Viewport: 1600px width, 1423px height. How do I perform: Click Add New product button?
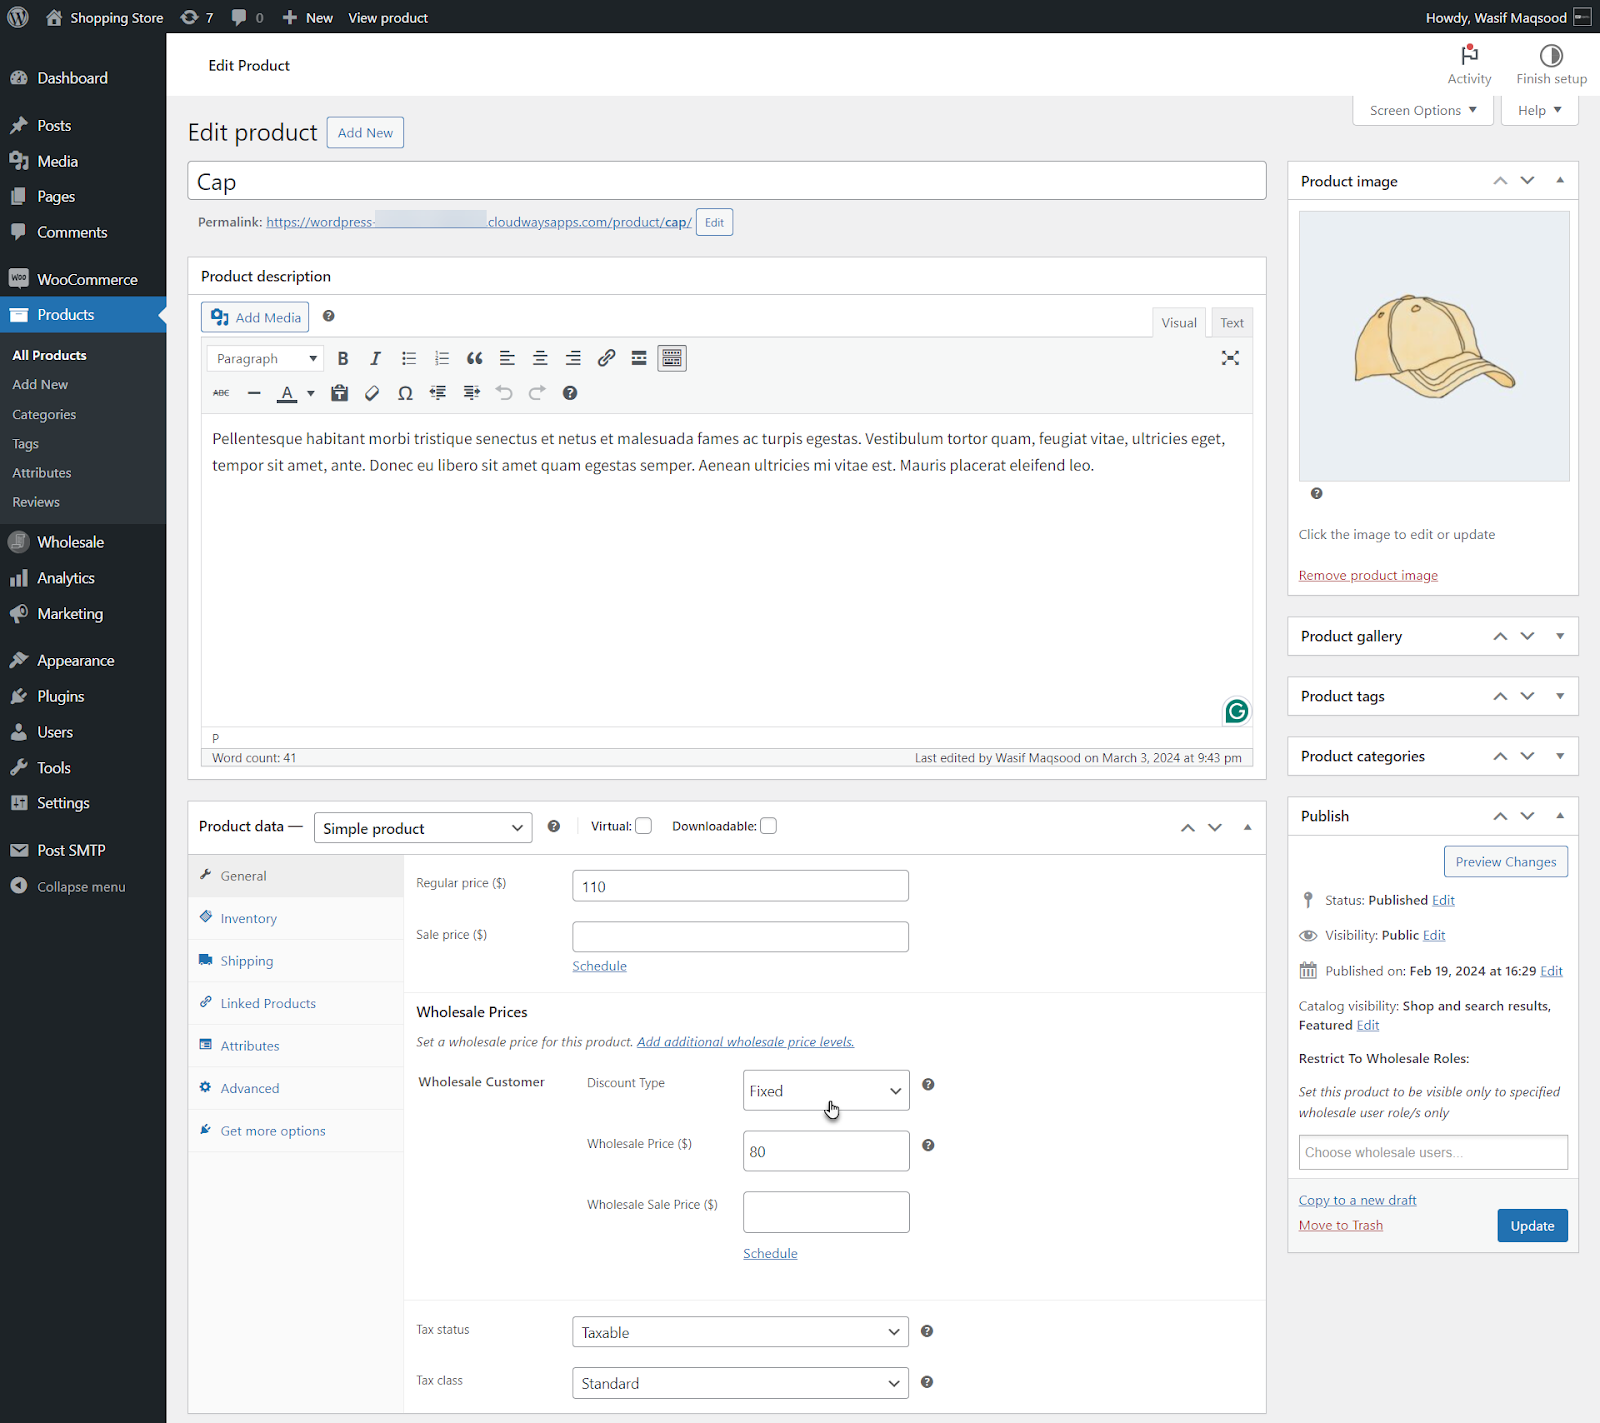(365, 133)
